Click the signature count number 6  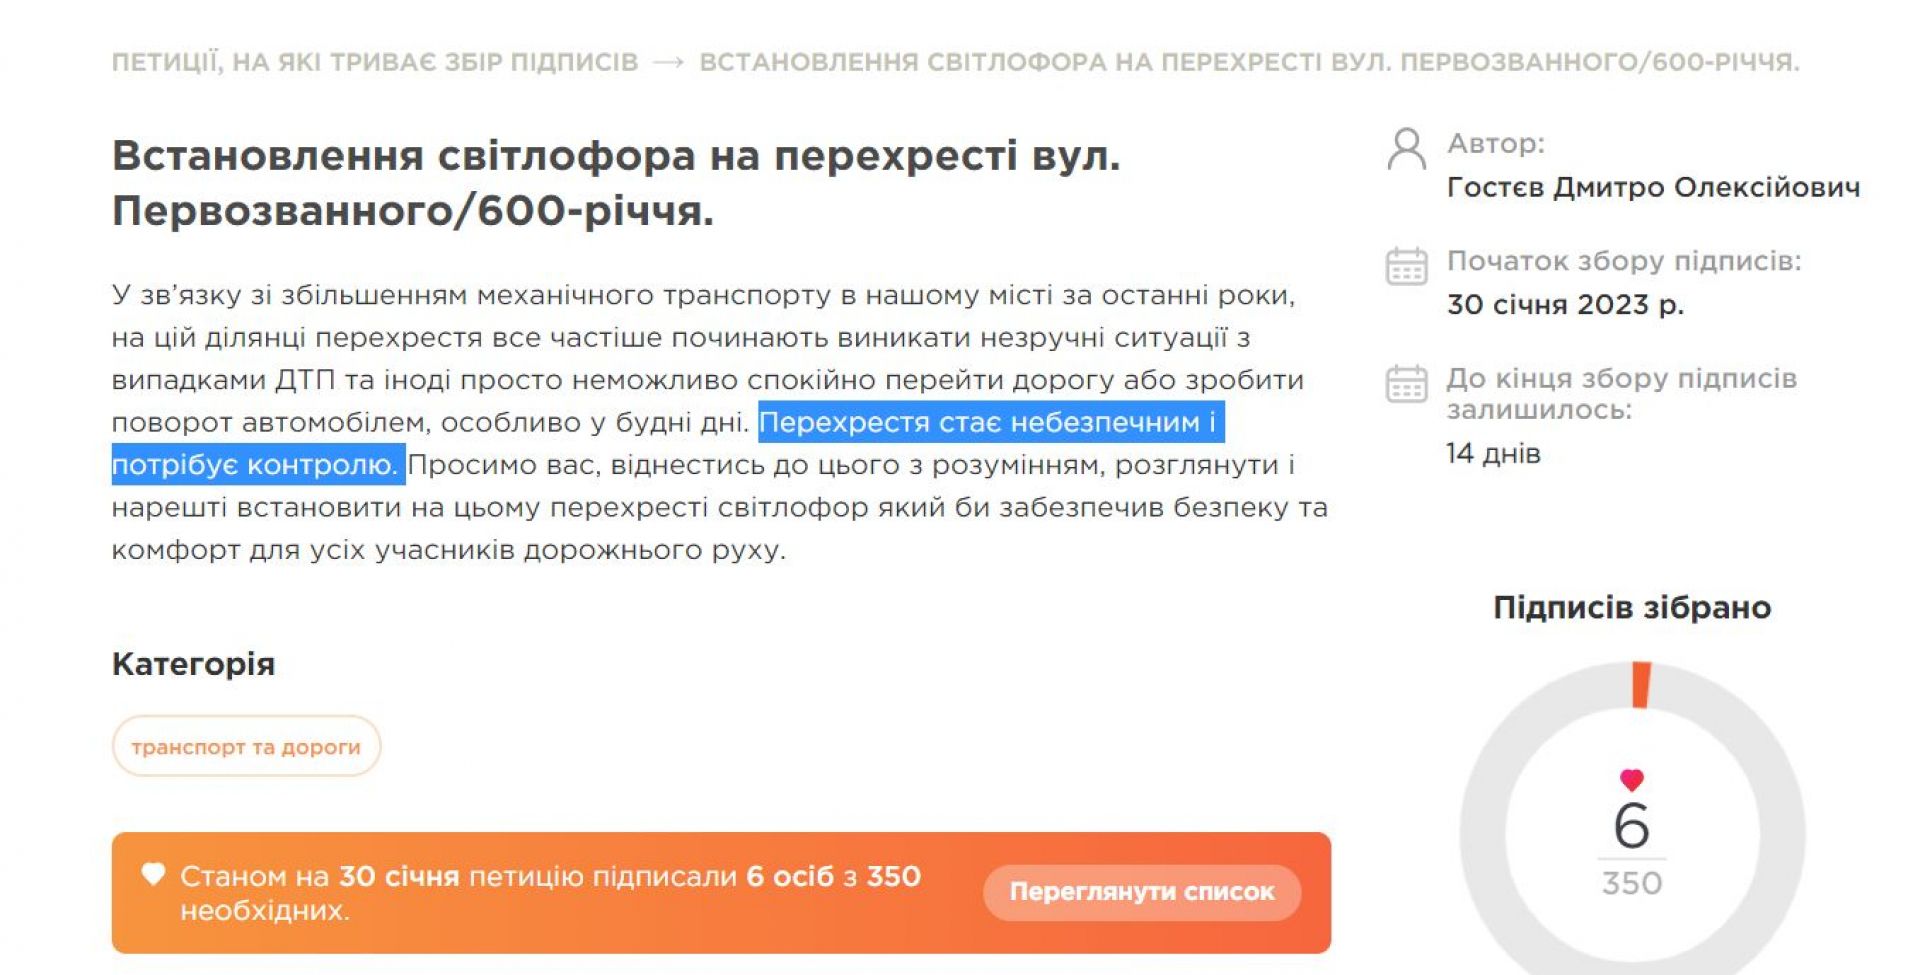(x=1631, y=826)
